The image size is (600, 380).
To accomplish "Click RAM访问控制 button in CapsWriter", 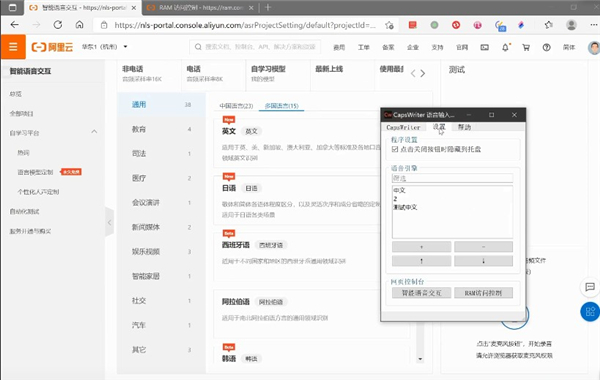I will 483,293.
